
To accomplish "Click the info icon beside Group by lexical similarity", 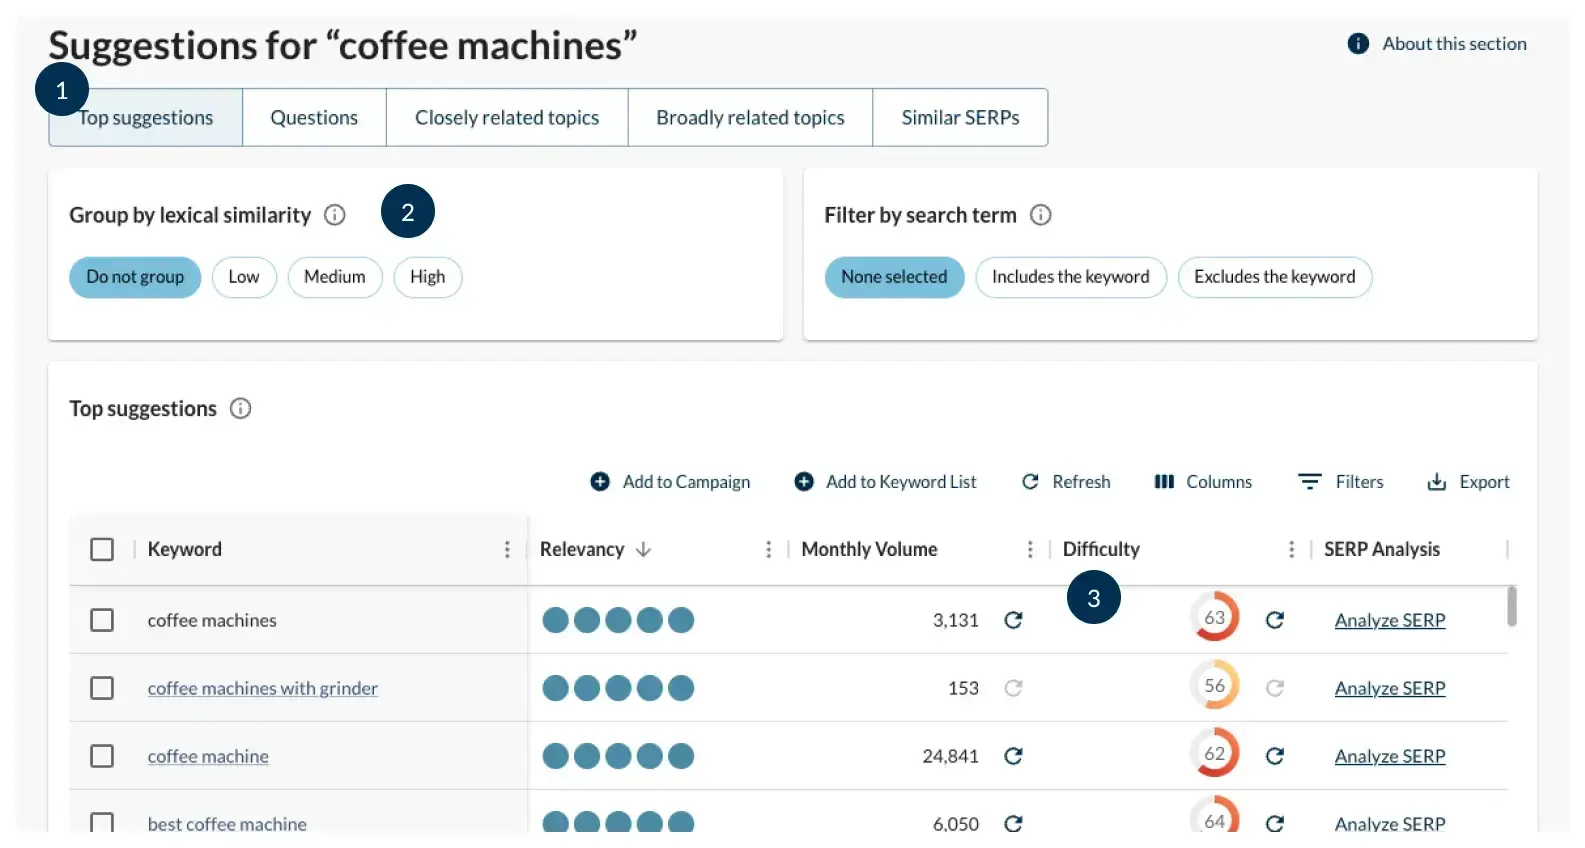I will (335, 215).
